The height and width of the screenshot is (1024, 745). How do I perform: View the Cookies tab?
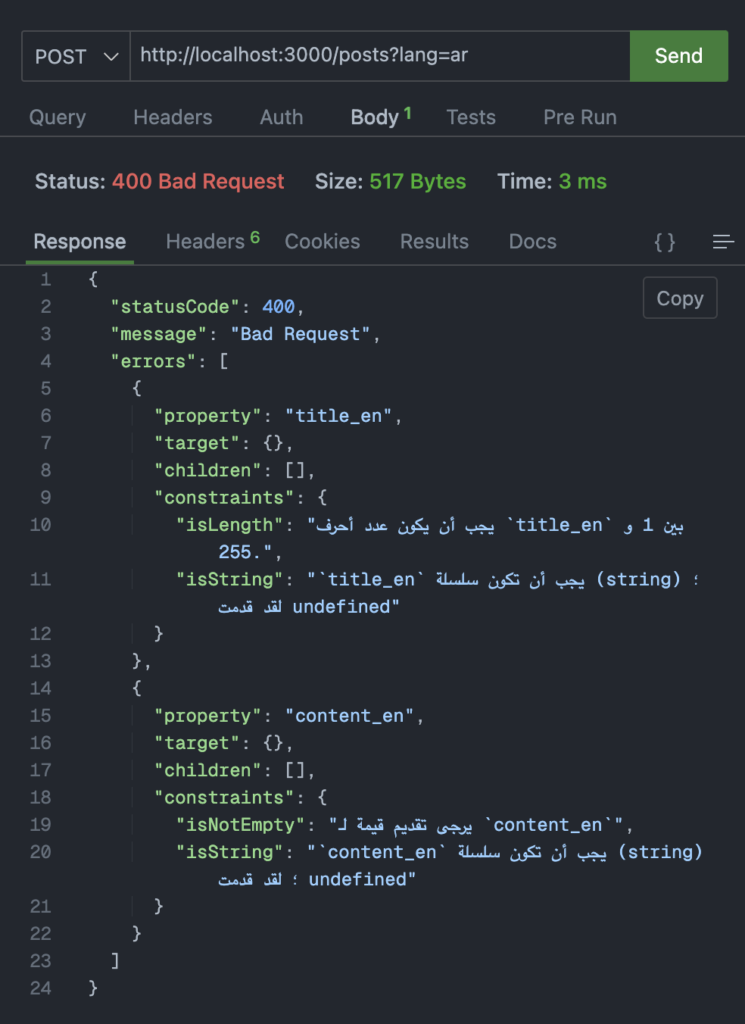pyautogui.click(x=322, y=241)
